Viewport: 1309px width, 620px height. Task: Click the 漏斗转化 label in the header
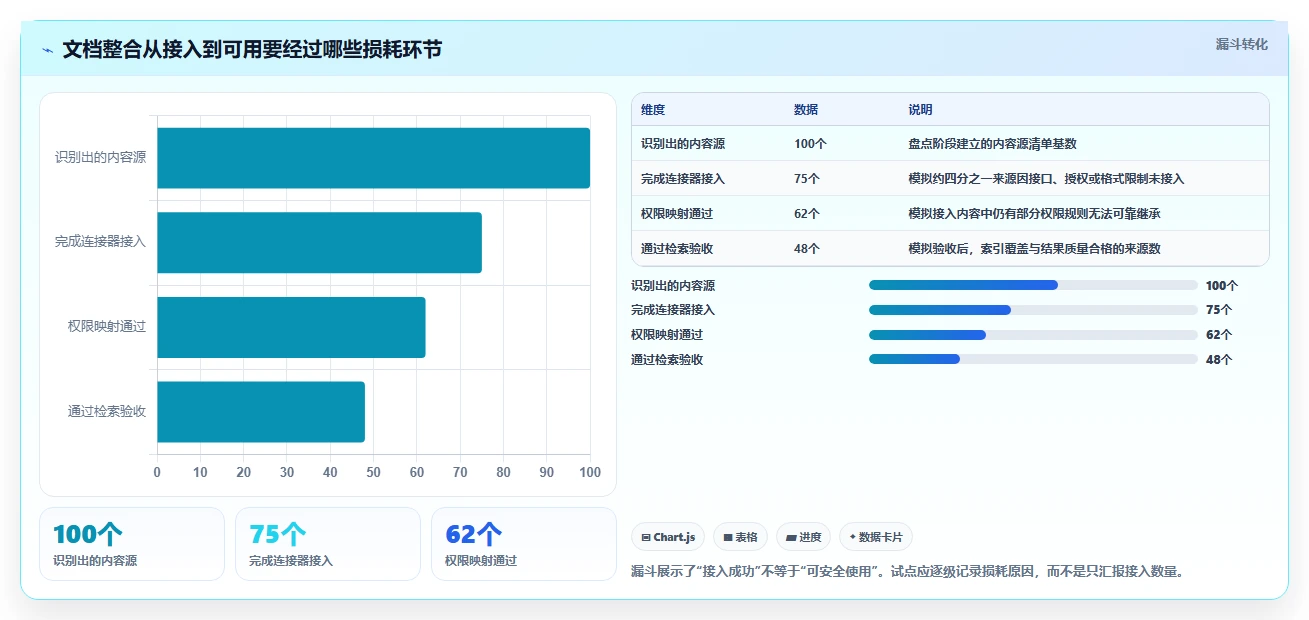(x=1241, y=44)
